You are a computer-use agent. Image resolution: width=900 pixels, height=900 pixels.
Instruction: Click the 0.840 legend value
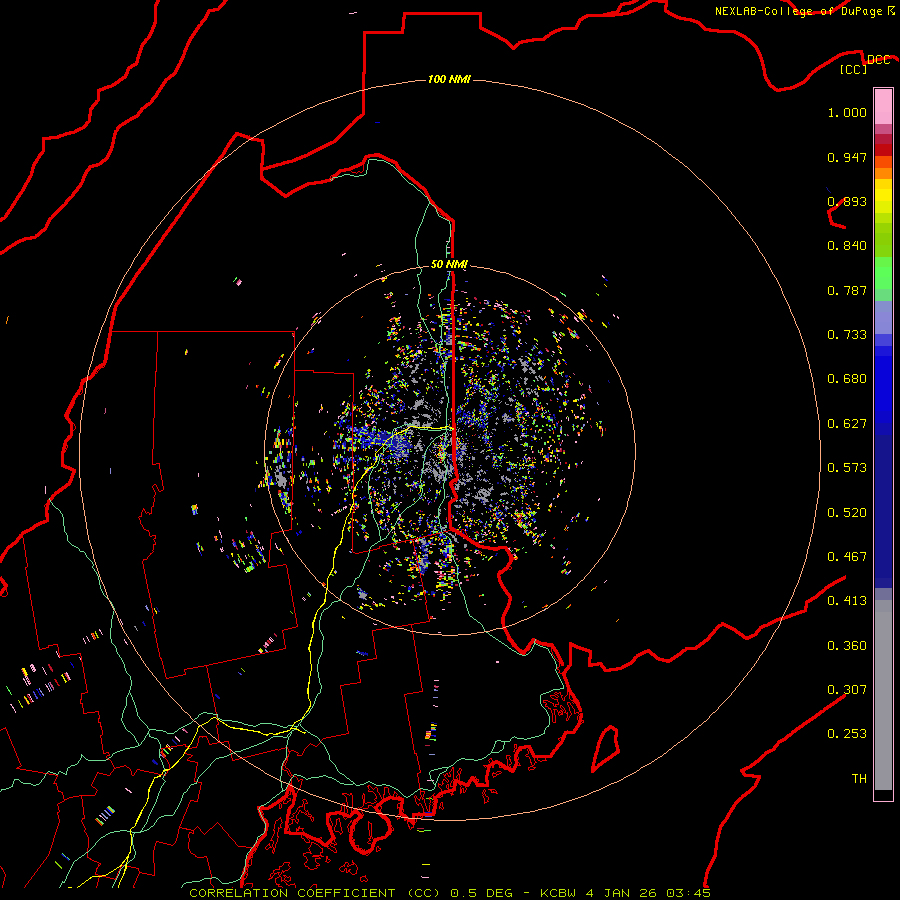click(847, 246)
